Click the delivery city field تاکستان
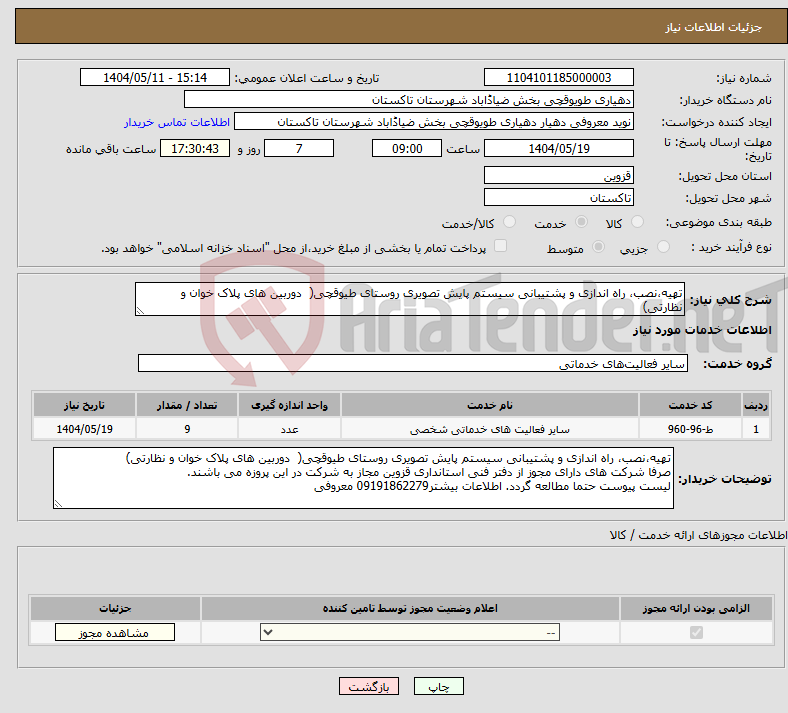This screenshot has height=713, width=788. [558, 197]
